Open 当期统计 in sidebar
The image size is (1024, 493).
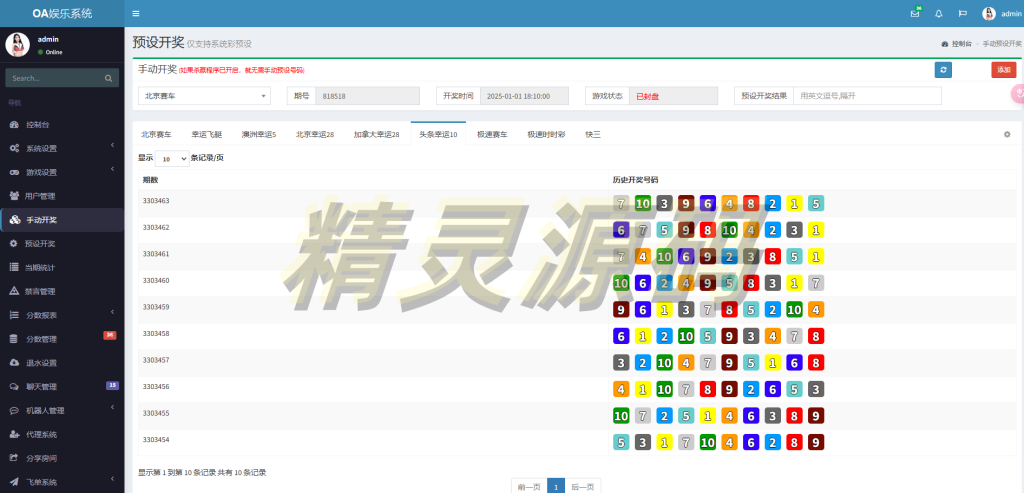click(x=62, y=267)
